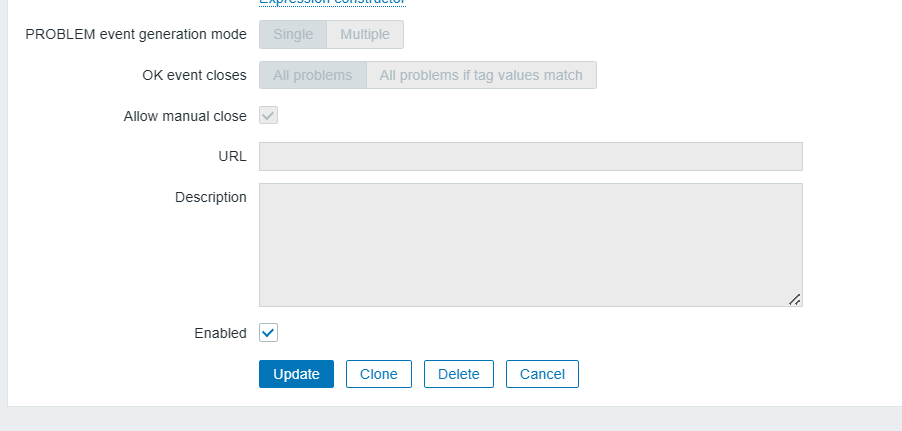The height and width of the screenshot is (431, 902).
Task: Click the OK event closes label
Action: click(x=195, y=75)
